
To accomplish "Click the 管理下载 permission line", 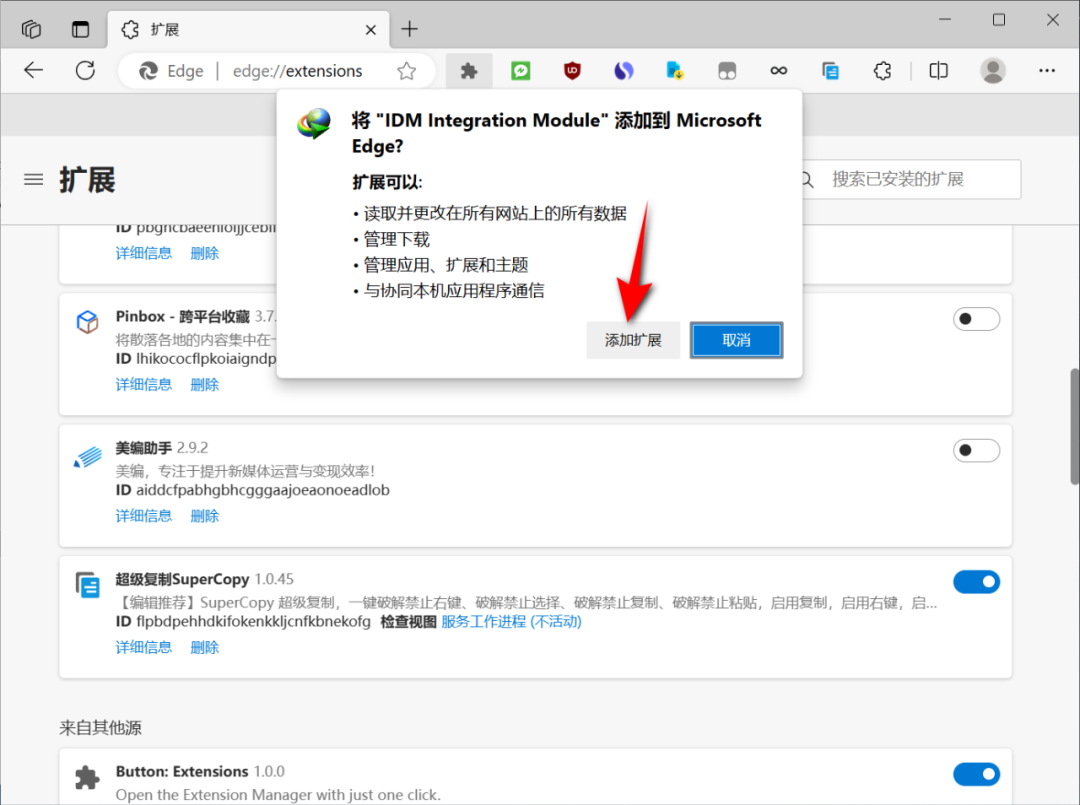I will [396, 240].
